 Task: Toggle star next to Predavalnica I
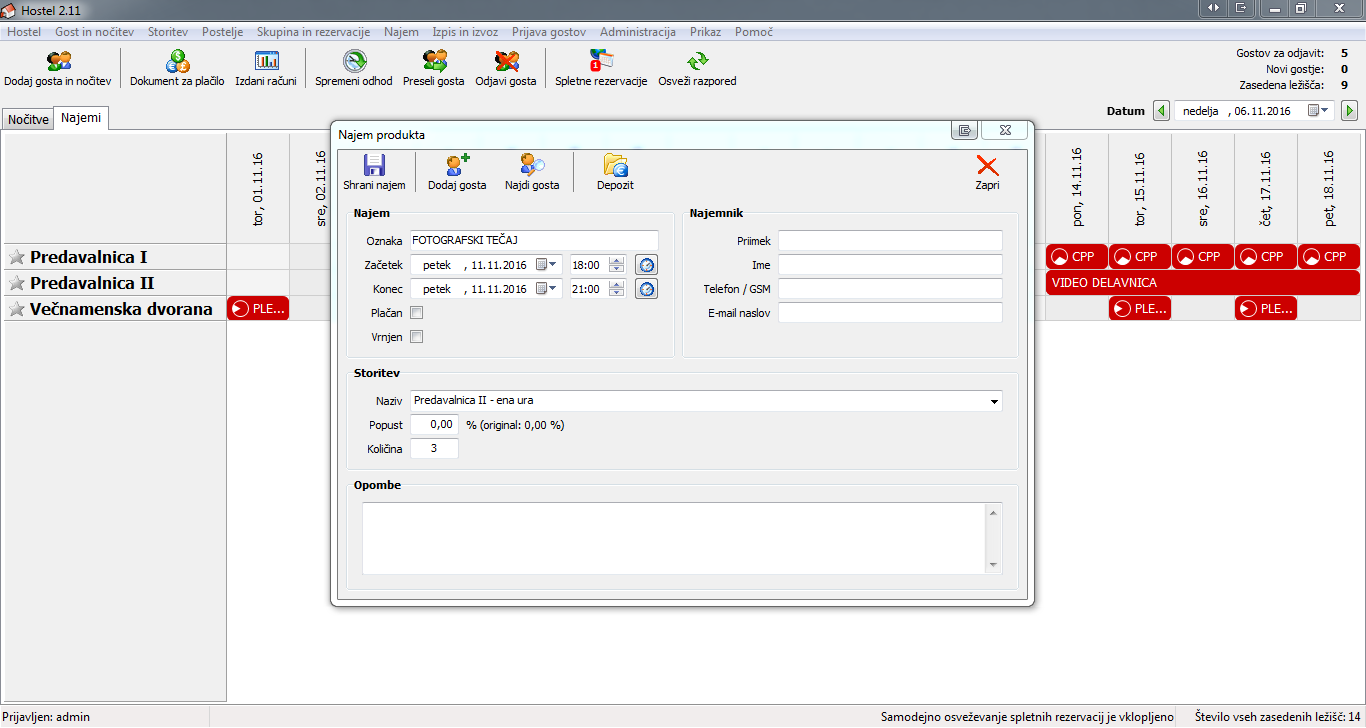[x=16, y=257]
